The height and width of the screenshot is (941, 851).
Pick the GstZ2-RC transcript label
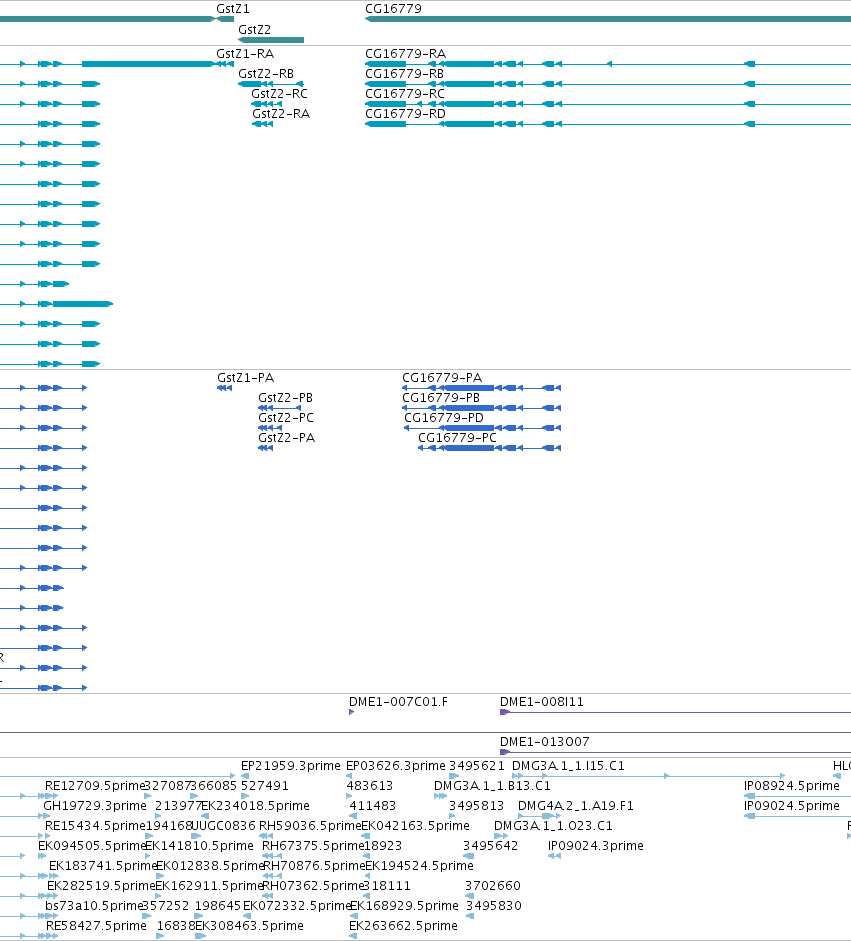point(279,94)
